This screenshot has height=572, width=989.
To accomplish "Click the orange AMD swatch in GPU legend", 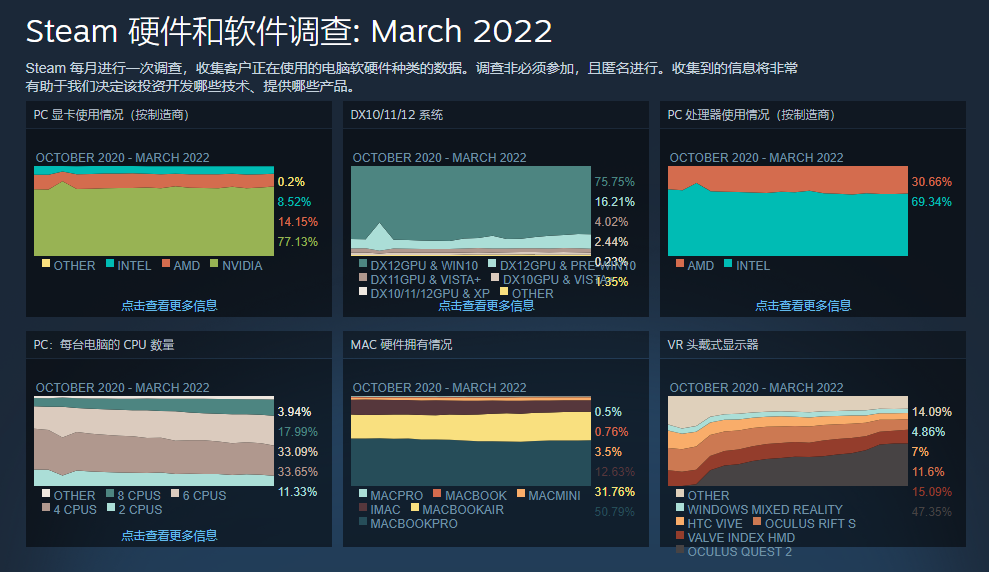I will click(x=166, y=264).
